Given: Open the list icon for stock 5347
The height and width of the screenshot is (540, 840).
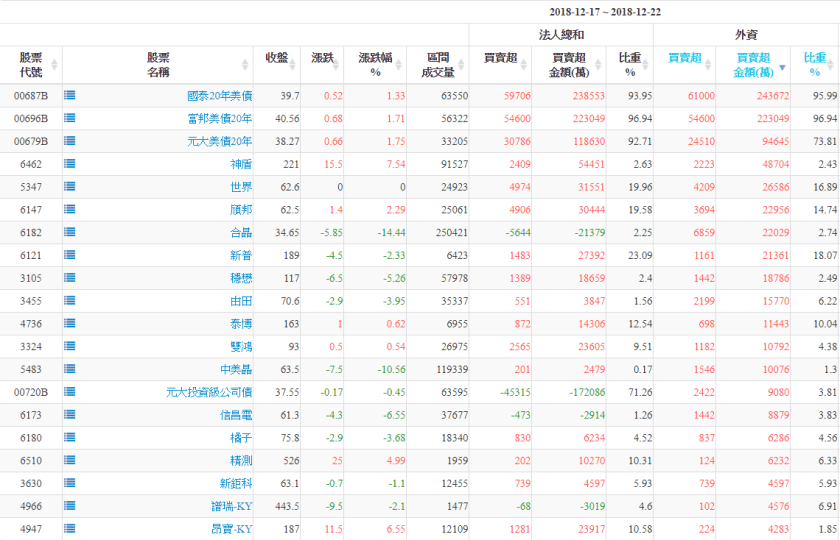Looking at the screenshot, I should coord(70,187).
